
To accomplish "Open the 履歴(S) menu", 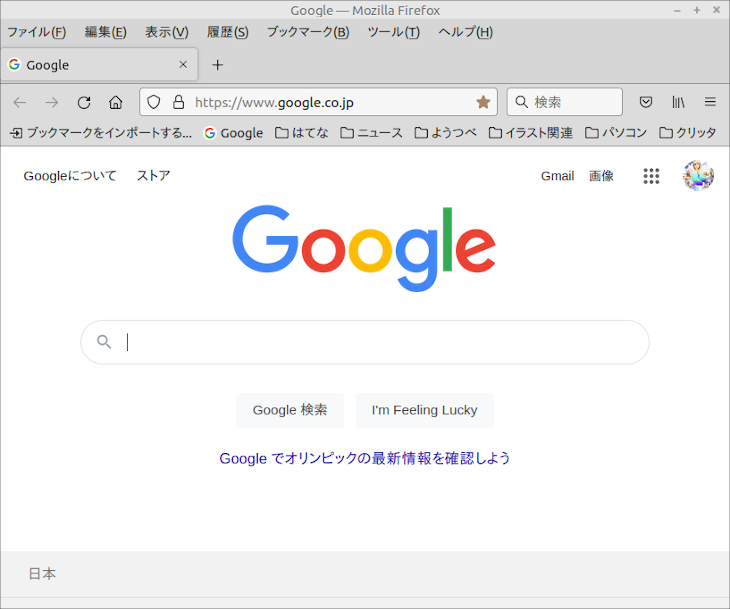I will pyautogui.click(x=228, y=32).
